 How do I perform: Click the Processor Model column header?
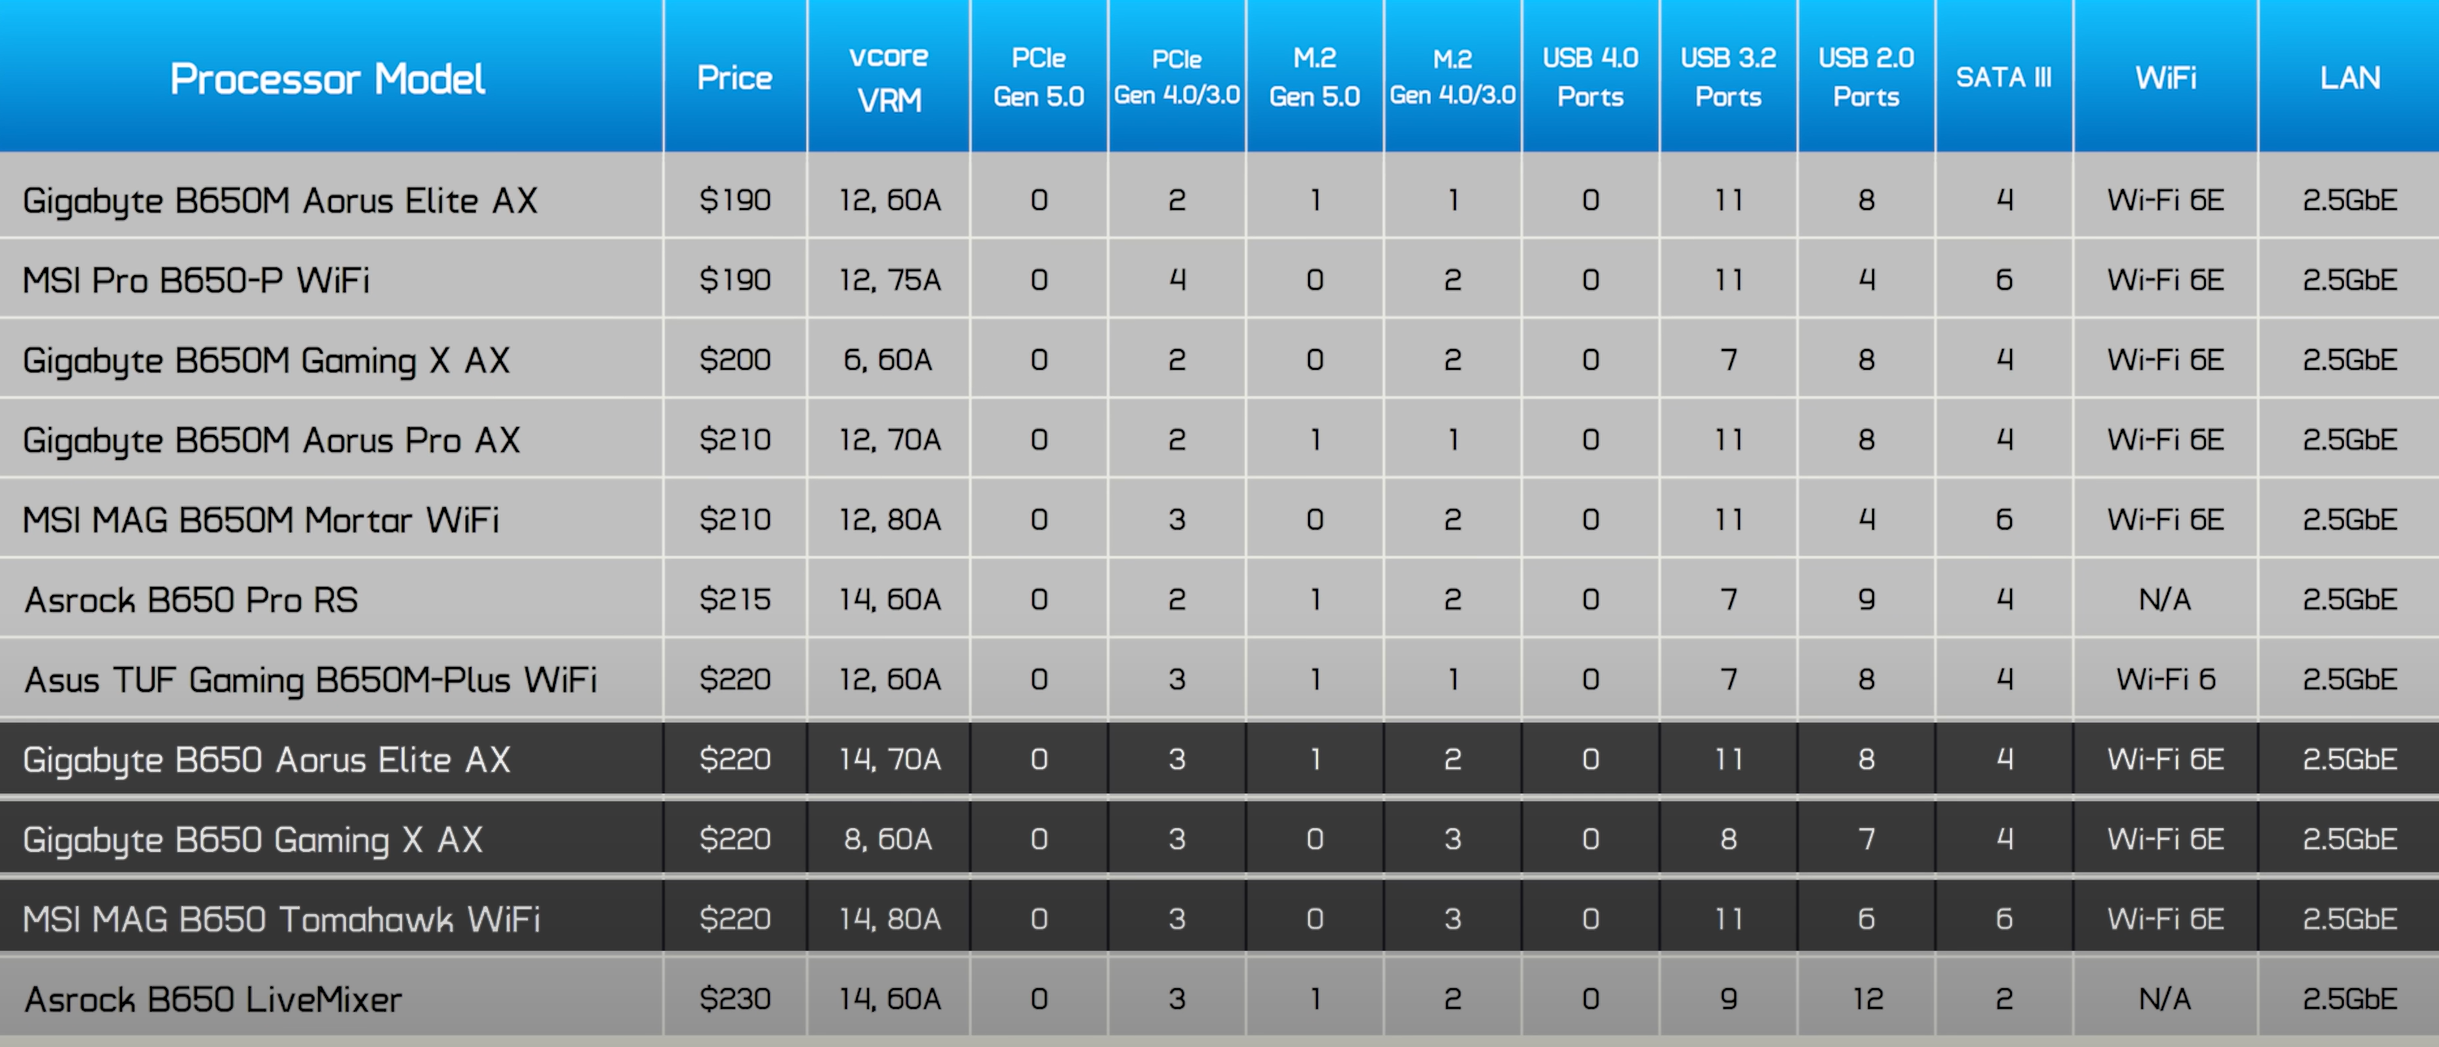tap(327, 78)
